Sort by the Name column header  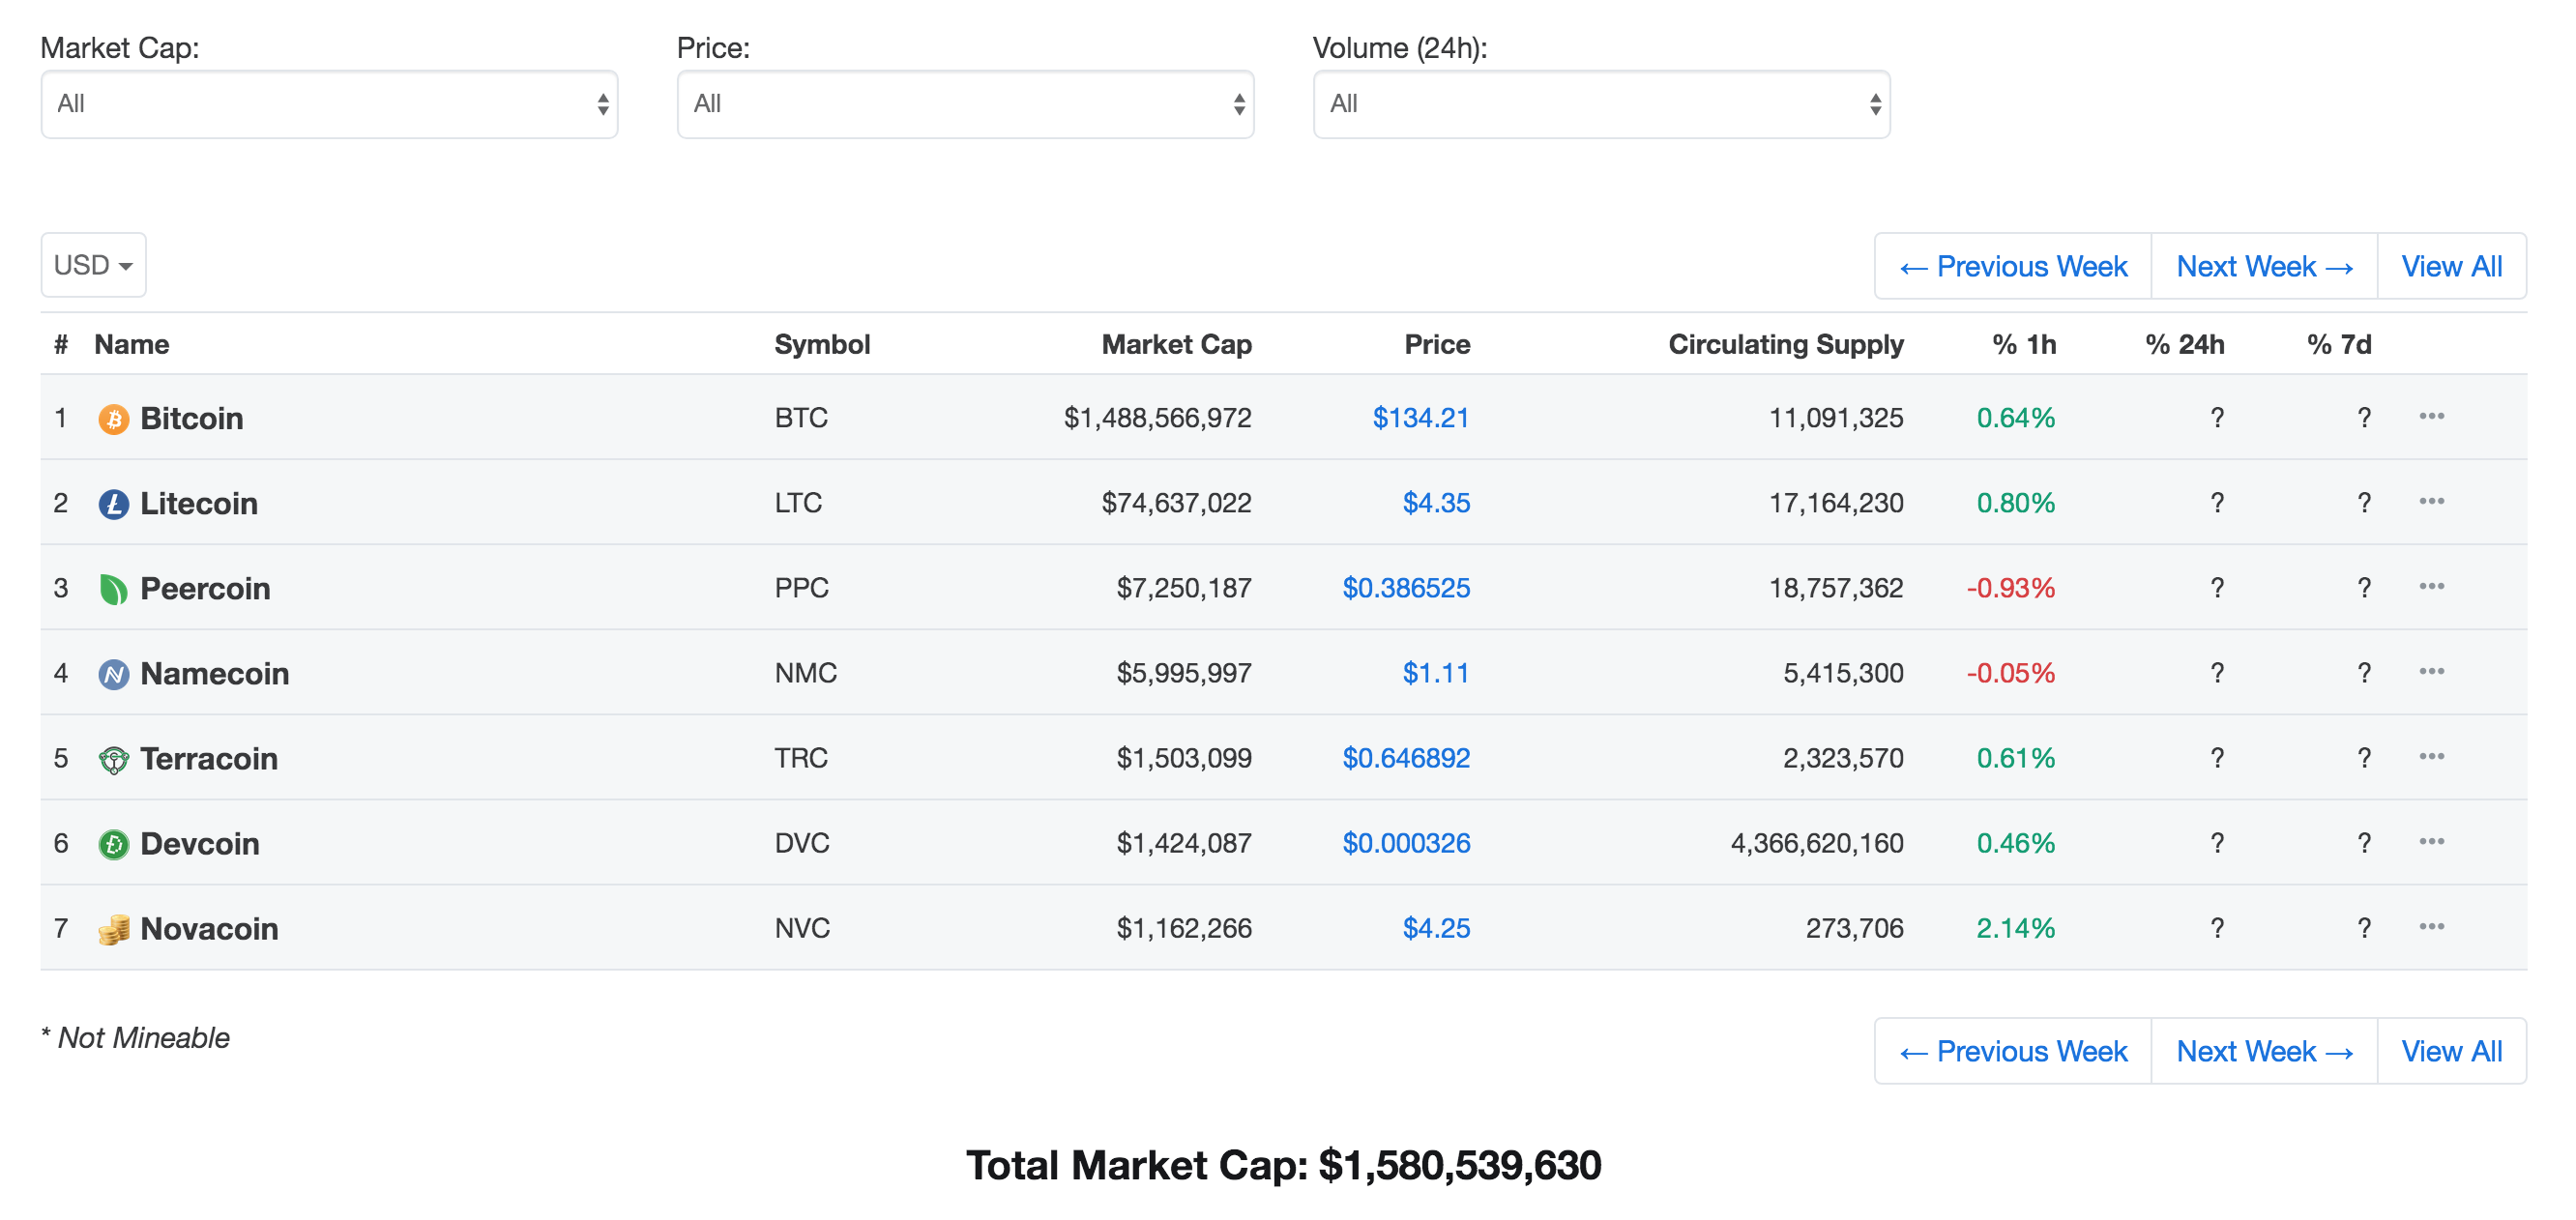pyautogui.click(x=132, y=344)
